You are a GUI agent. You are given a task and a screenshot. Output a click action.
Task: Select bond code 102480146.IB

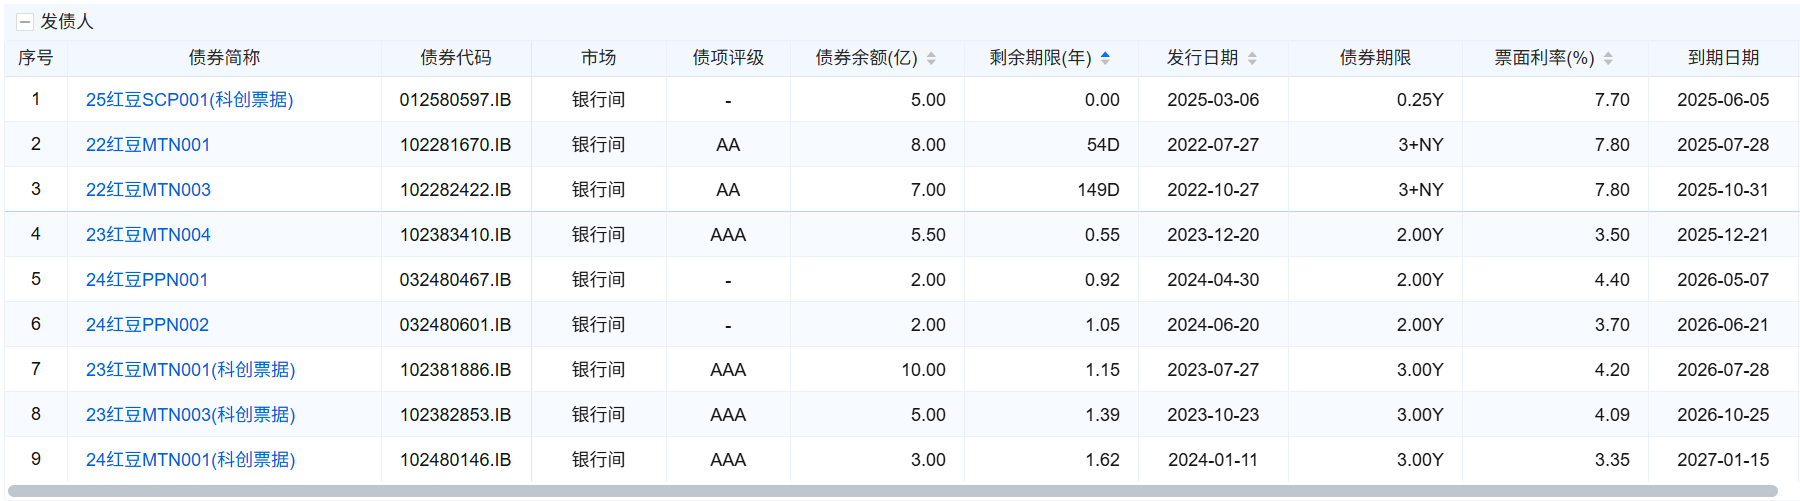[x=455, y=460]
